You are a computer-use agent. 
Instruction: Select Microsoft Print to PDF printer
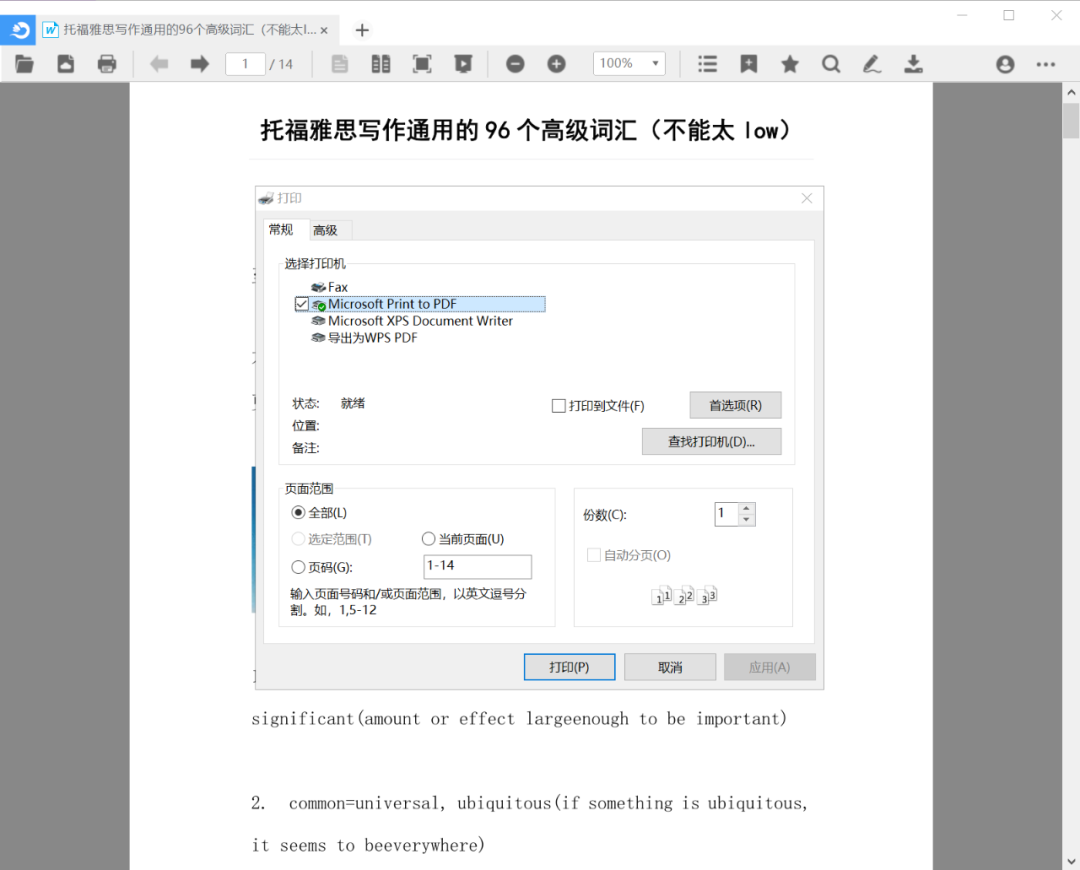pos(428,304)
